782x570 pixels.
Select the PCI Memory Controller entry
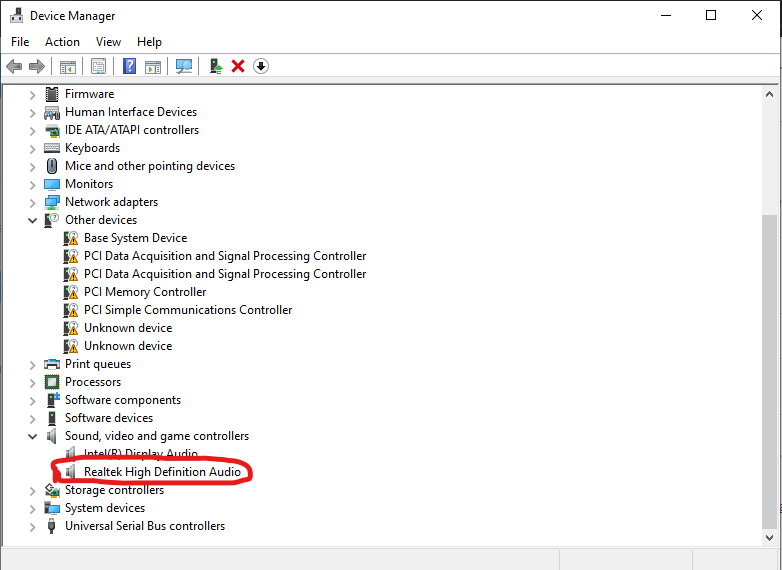(144, 292)
